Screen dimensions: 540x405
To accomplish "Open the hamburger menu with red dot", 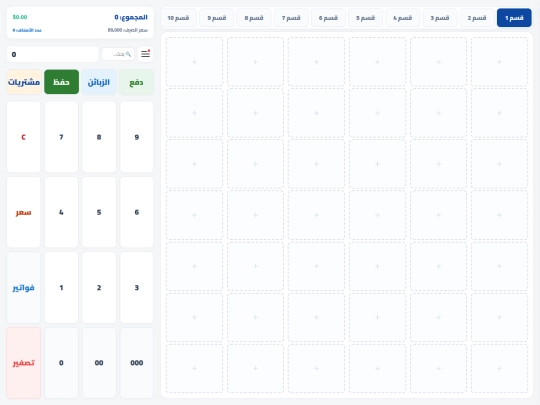I will tap(145, 54).
